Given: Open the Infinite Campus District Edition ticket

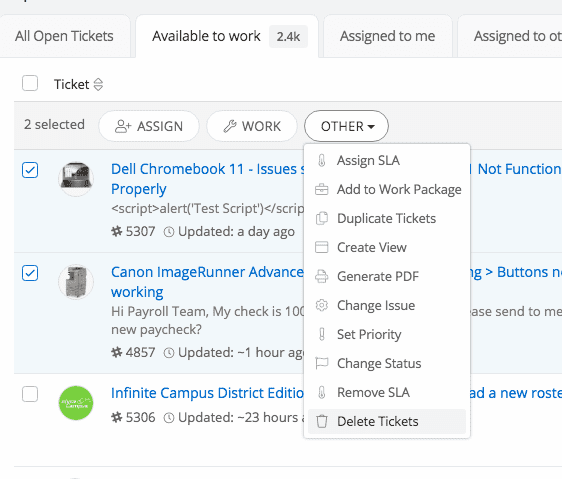Looking at the screenshot, I should [x=207, y=393].
